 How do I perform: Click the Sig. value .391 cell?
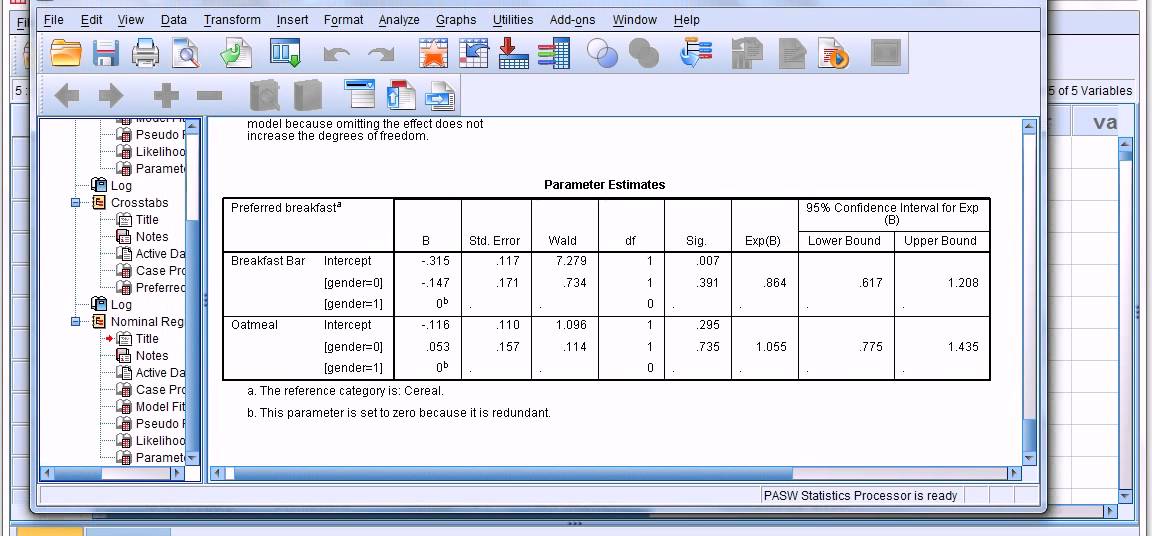[x=707, y=283]
